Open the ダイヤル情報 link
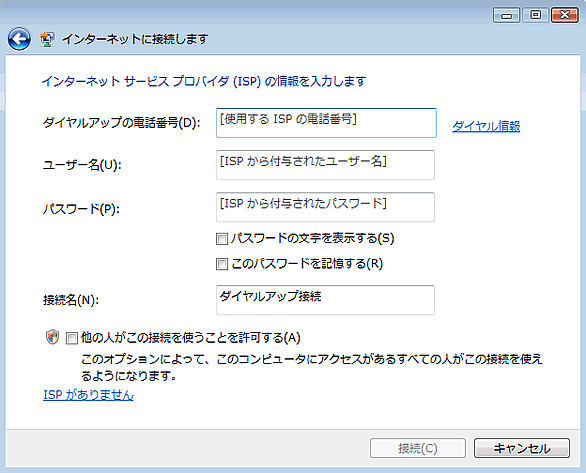 click(x=486, y=126)
